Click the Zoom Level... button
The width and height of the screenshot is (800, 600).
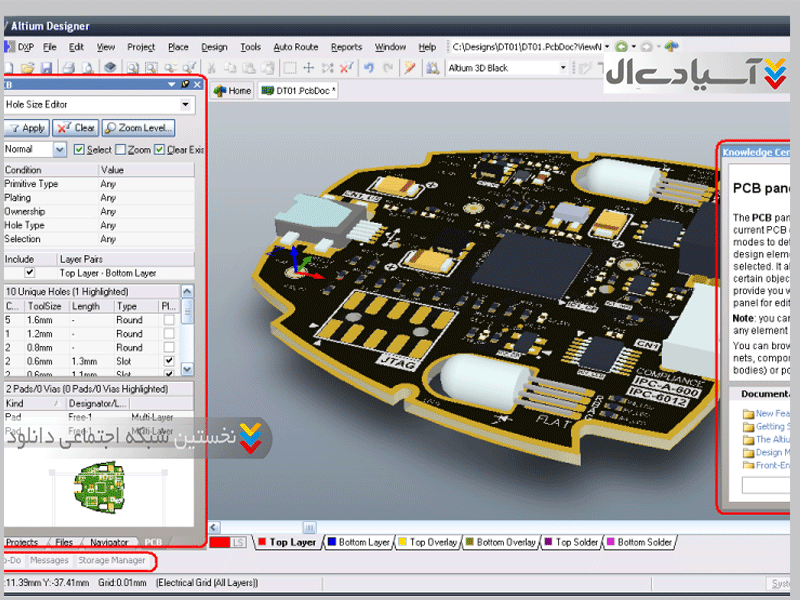(x=139, y=128)
